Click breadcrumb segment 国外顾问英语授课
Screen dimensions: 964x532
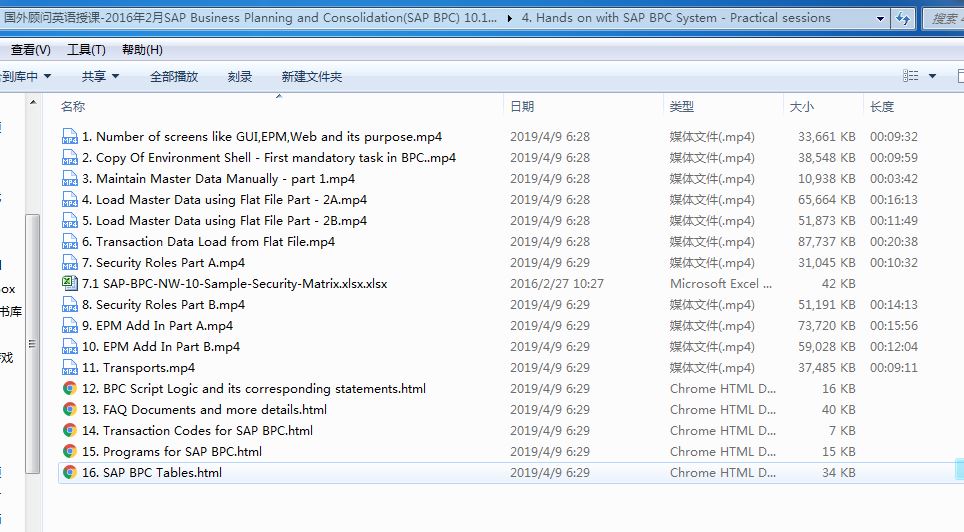[250, 18]
